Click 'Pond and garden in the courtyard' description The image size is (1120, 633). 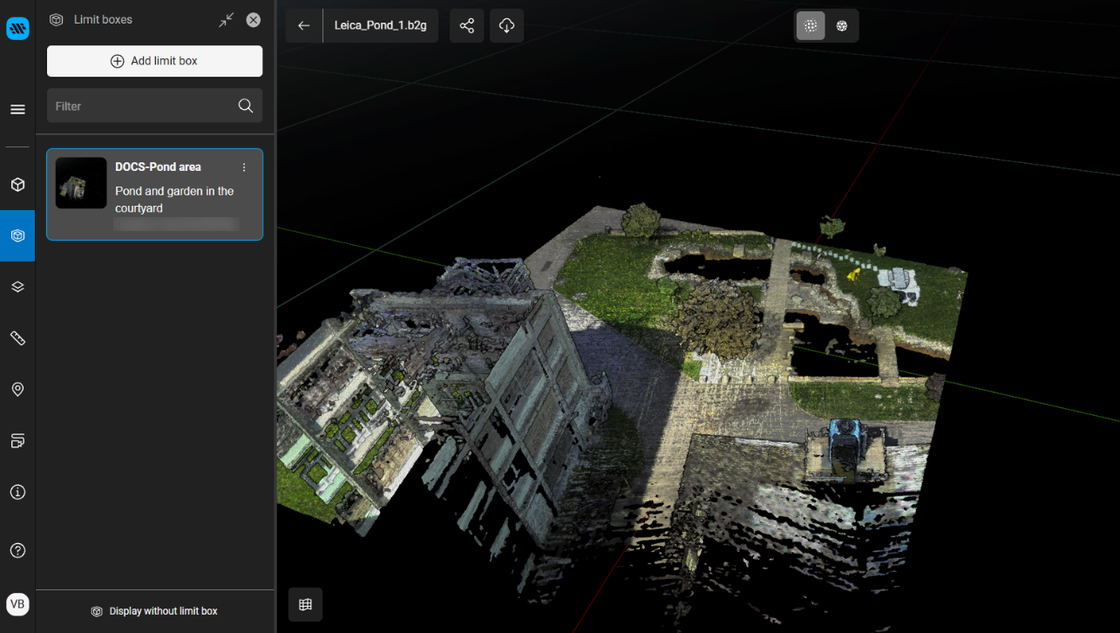[174, 200]
